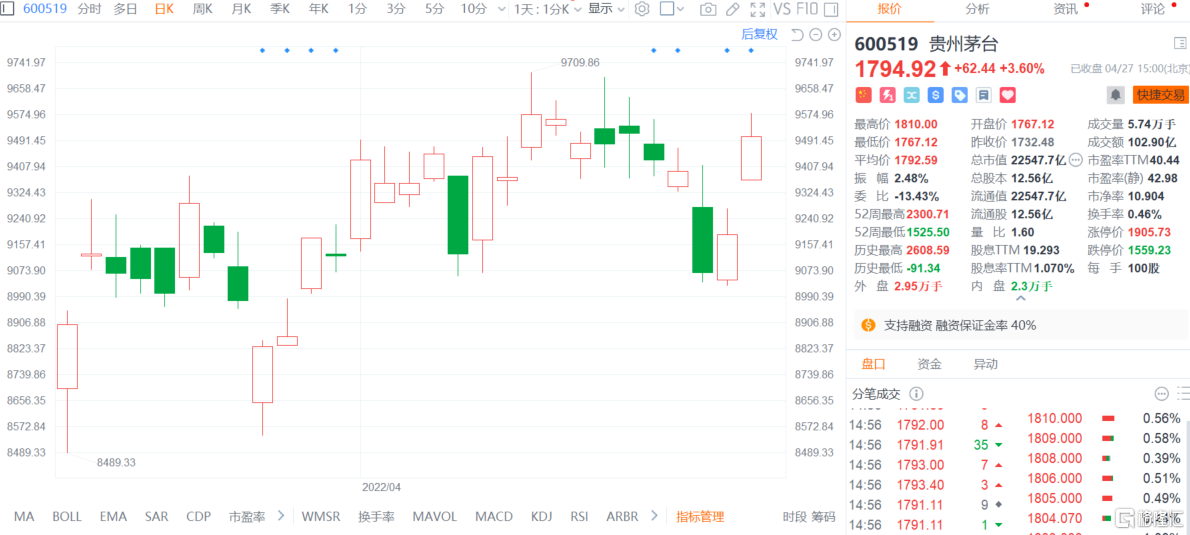The height and width of the screenshot is (535, 1190).
Task: Select the 5分 five-minute interval
Action: (x=434, y=9)
